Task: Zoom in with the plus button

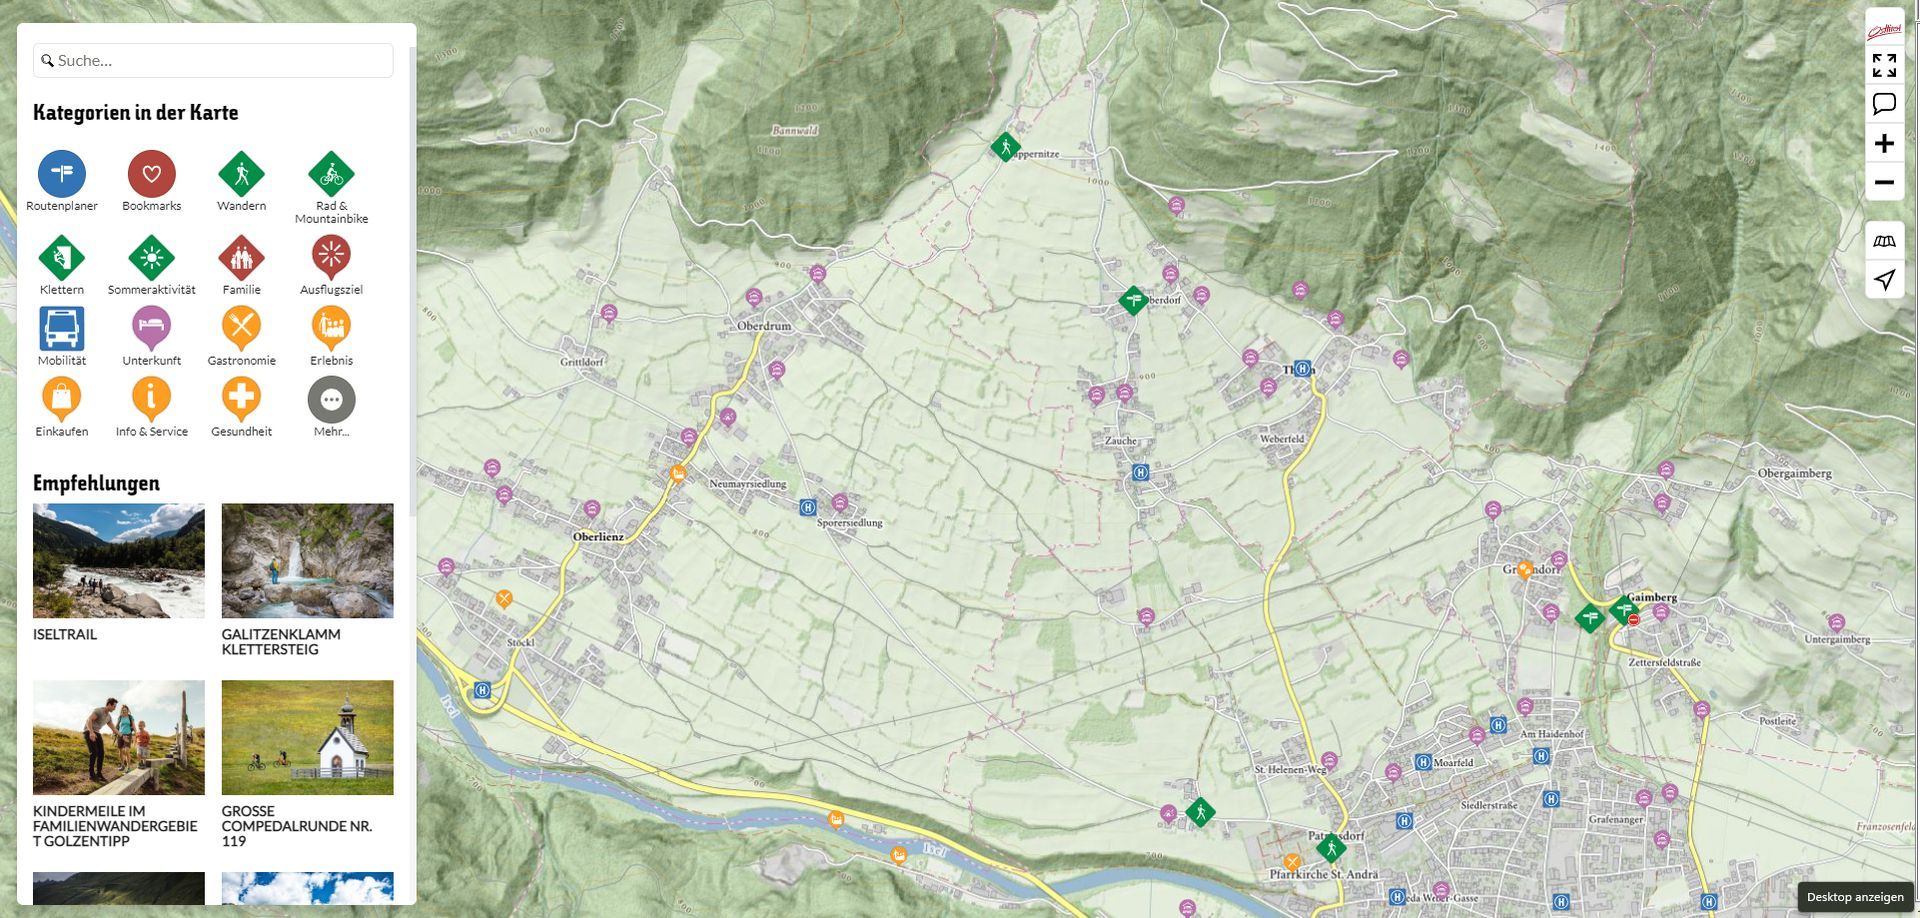Action: tap(1884, 143)
